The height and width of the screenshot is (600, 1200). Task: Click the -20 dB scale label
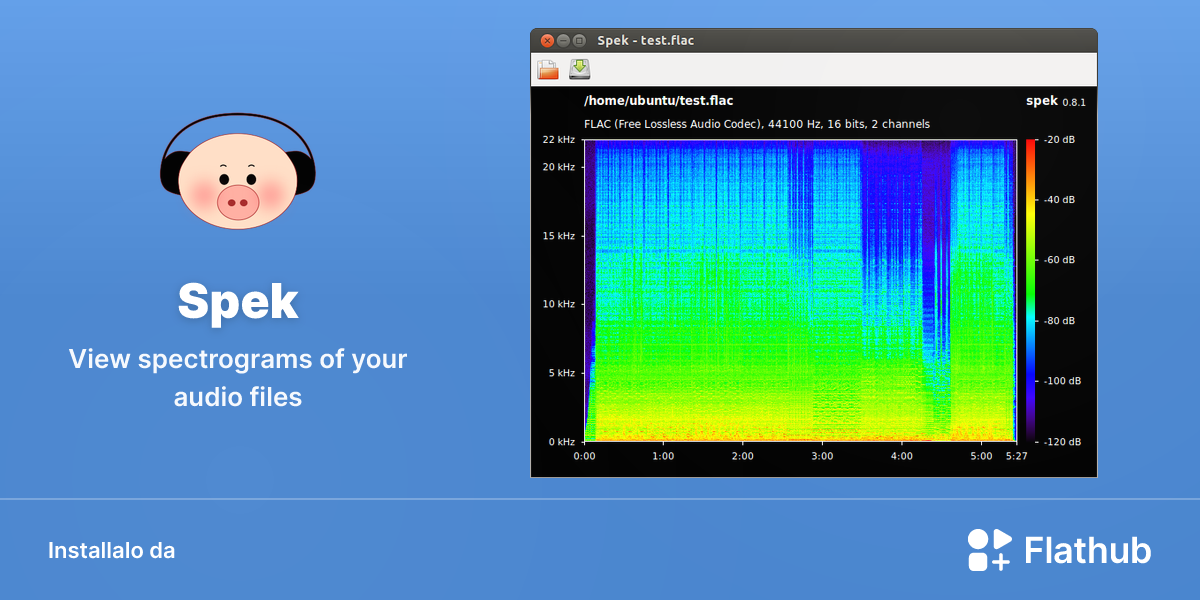click(1059, 140)
